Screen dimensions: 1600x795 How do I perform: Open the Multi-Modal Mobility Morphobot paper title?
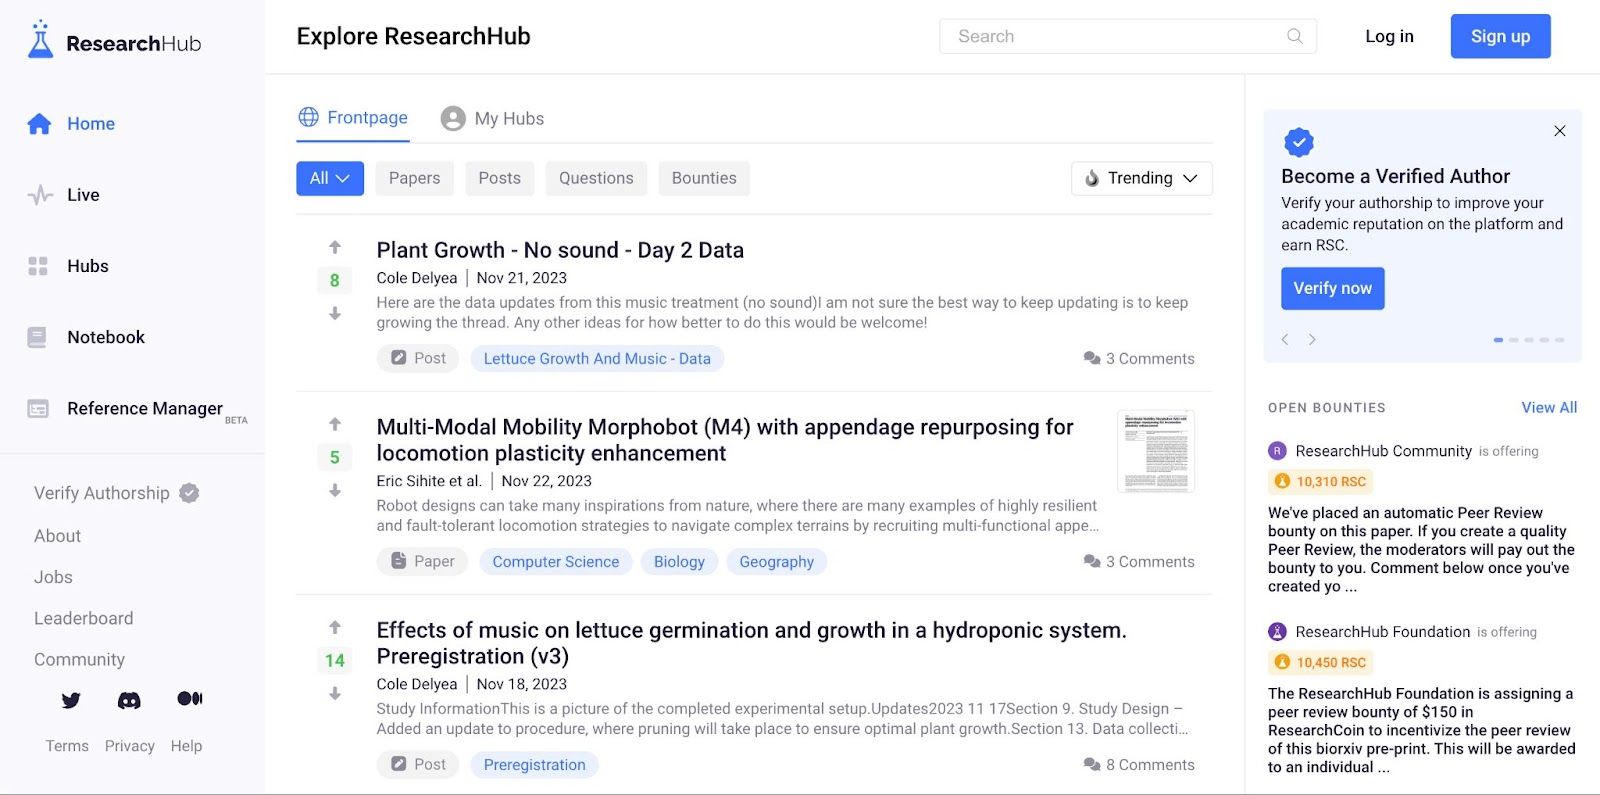tap(725, 440)
